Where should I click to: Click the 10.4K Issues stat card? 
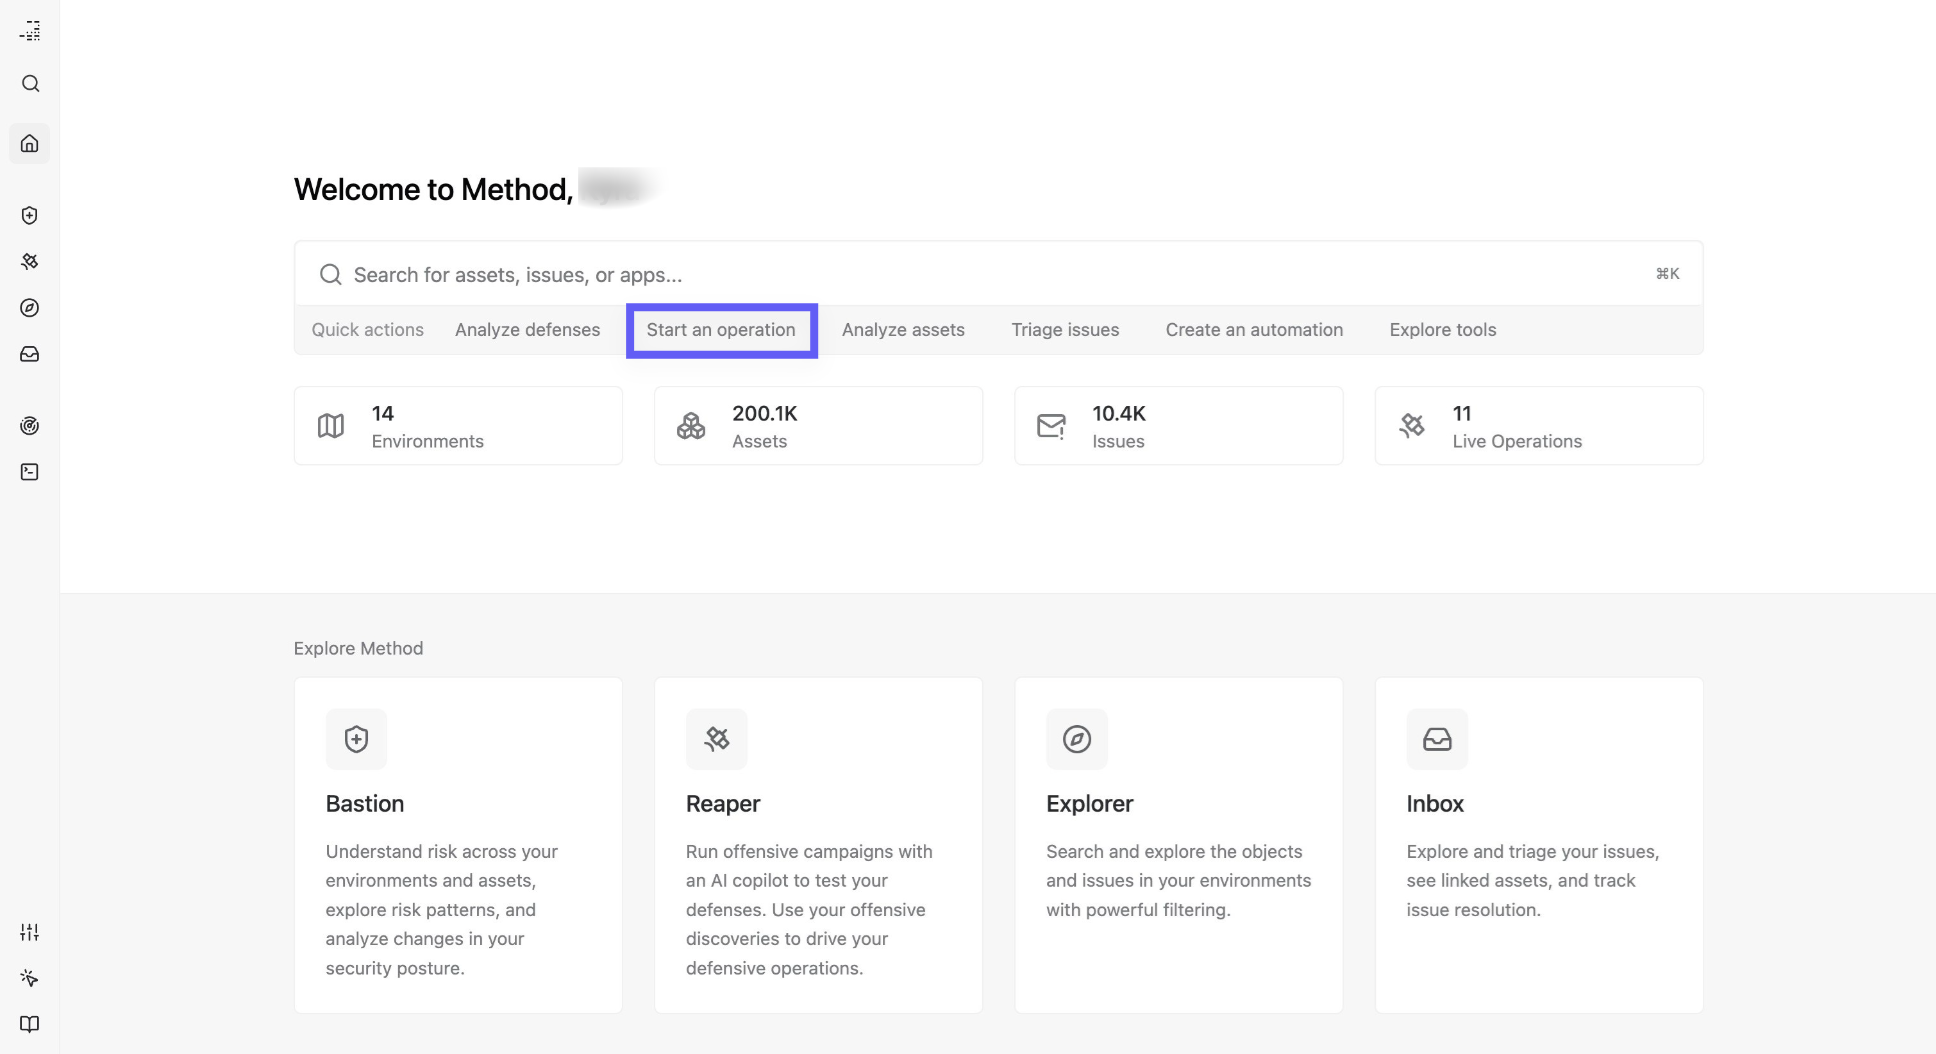click(1178, 426)
